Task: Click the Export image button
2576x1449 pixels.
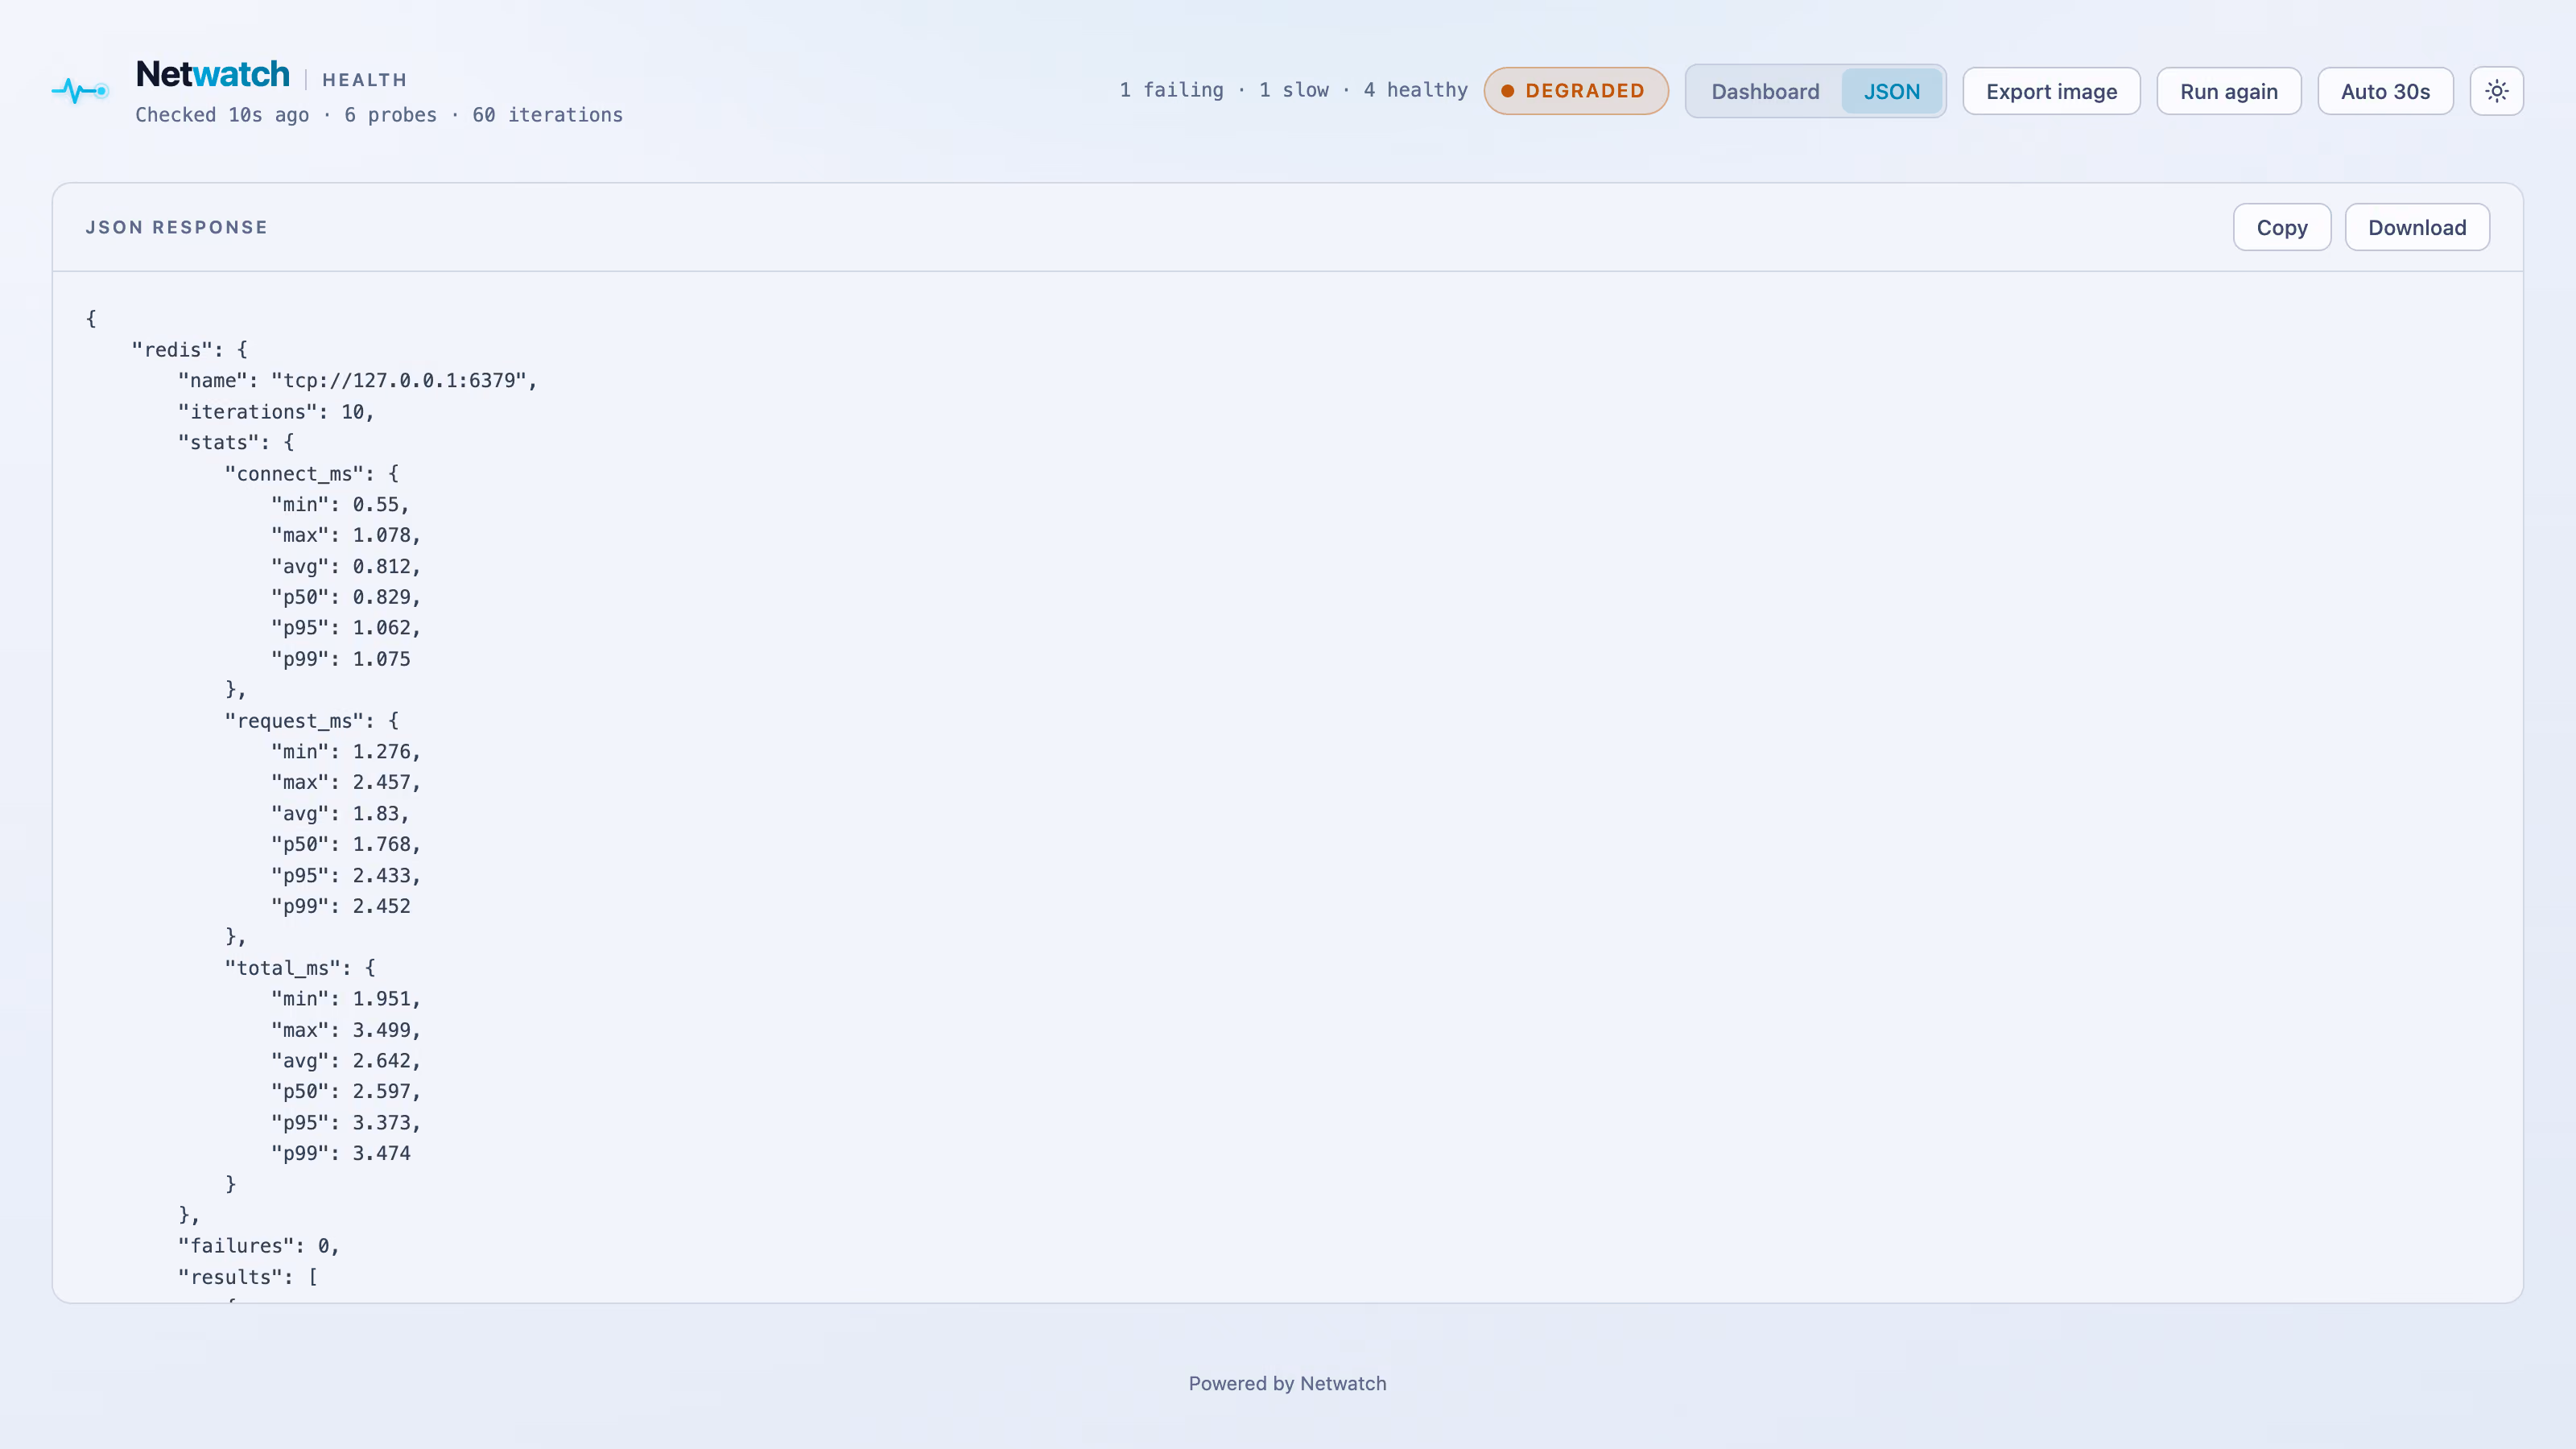Action: [x=2051, y=91]
